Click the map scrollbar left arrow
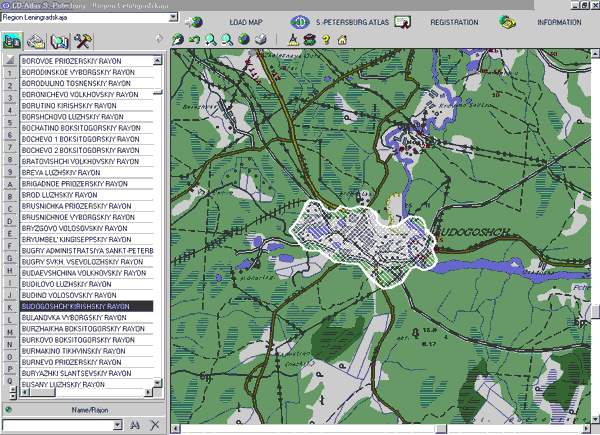This screenshot has height=435, width=600. coord(175,428)
